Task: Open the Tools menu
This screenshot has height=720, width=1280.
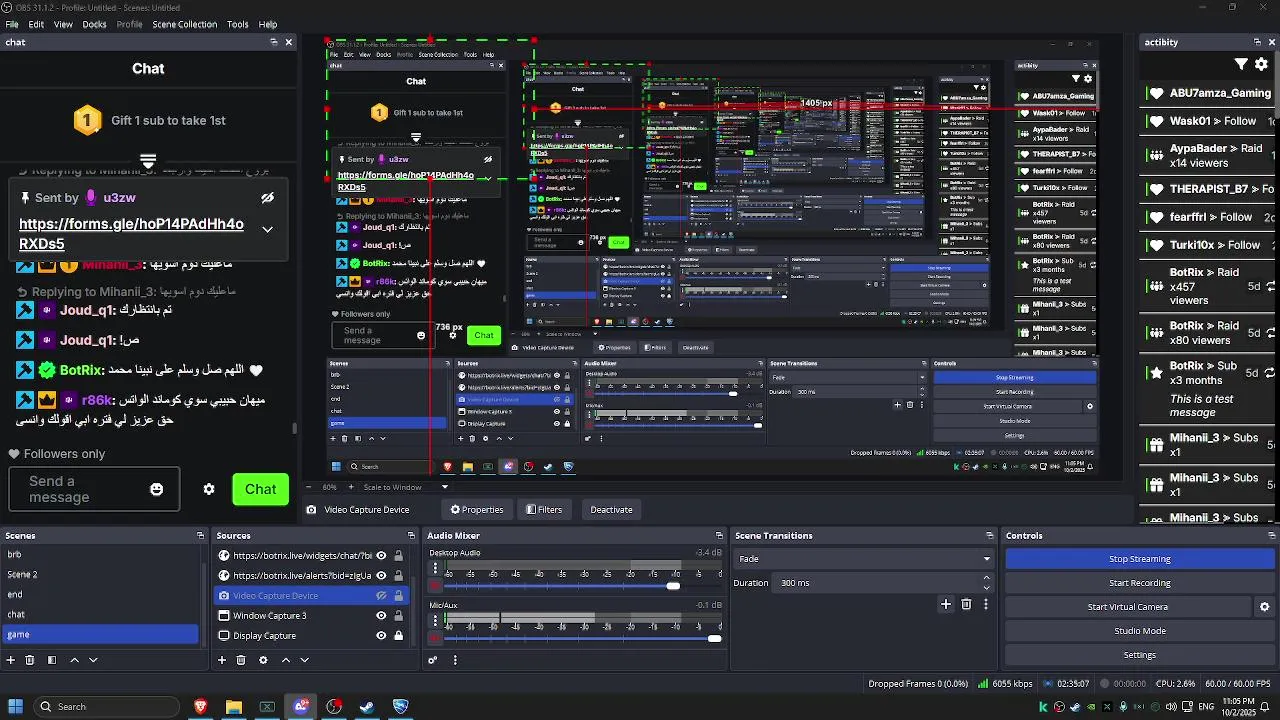Action: (x=237, y=24)
